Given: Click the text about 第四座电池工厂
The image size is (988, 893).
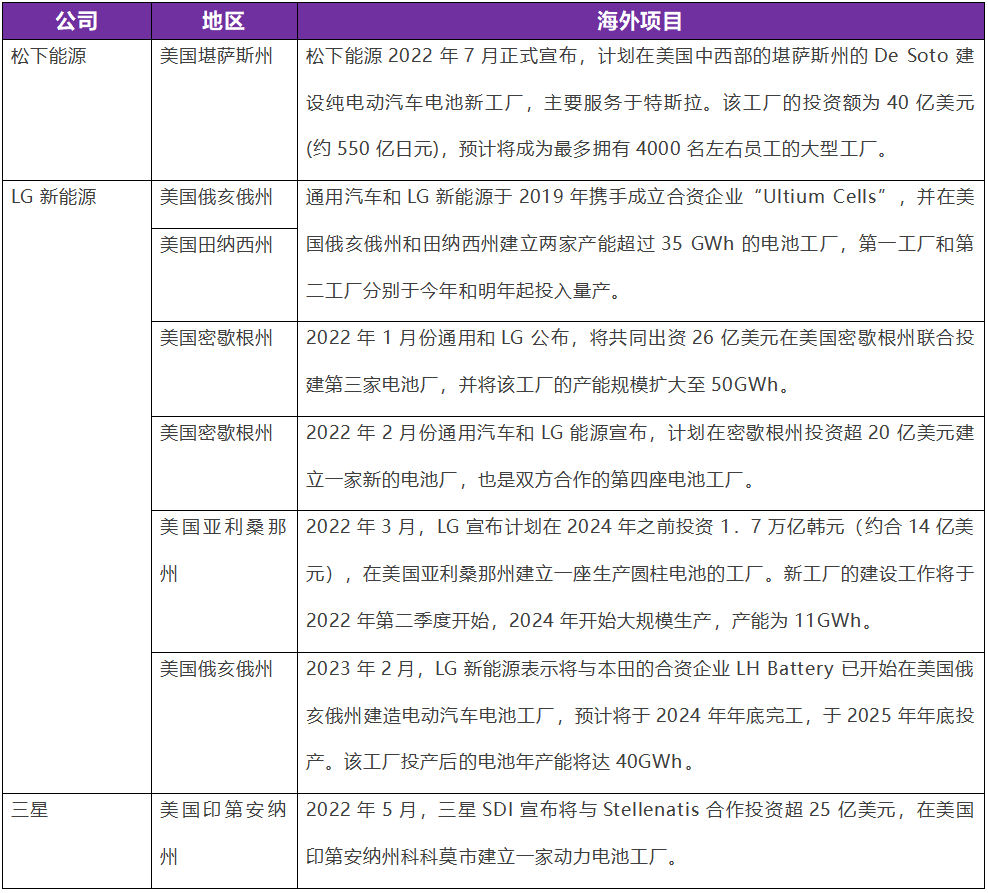Looking at the screenshot, I should point(640,463).
